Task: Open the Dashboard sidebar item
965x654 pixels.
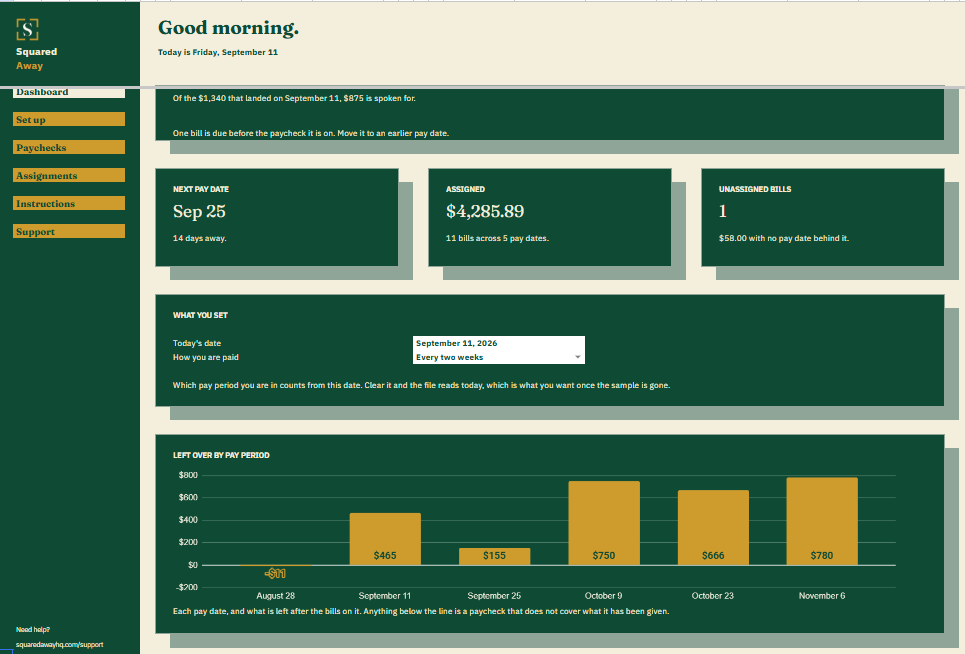Action: point(68,92)
